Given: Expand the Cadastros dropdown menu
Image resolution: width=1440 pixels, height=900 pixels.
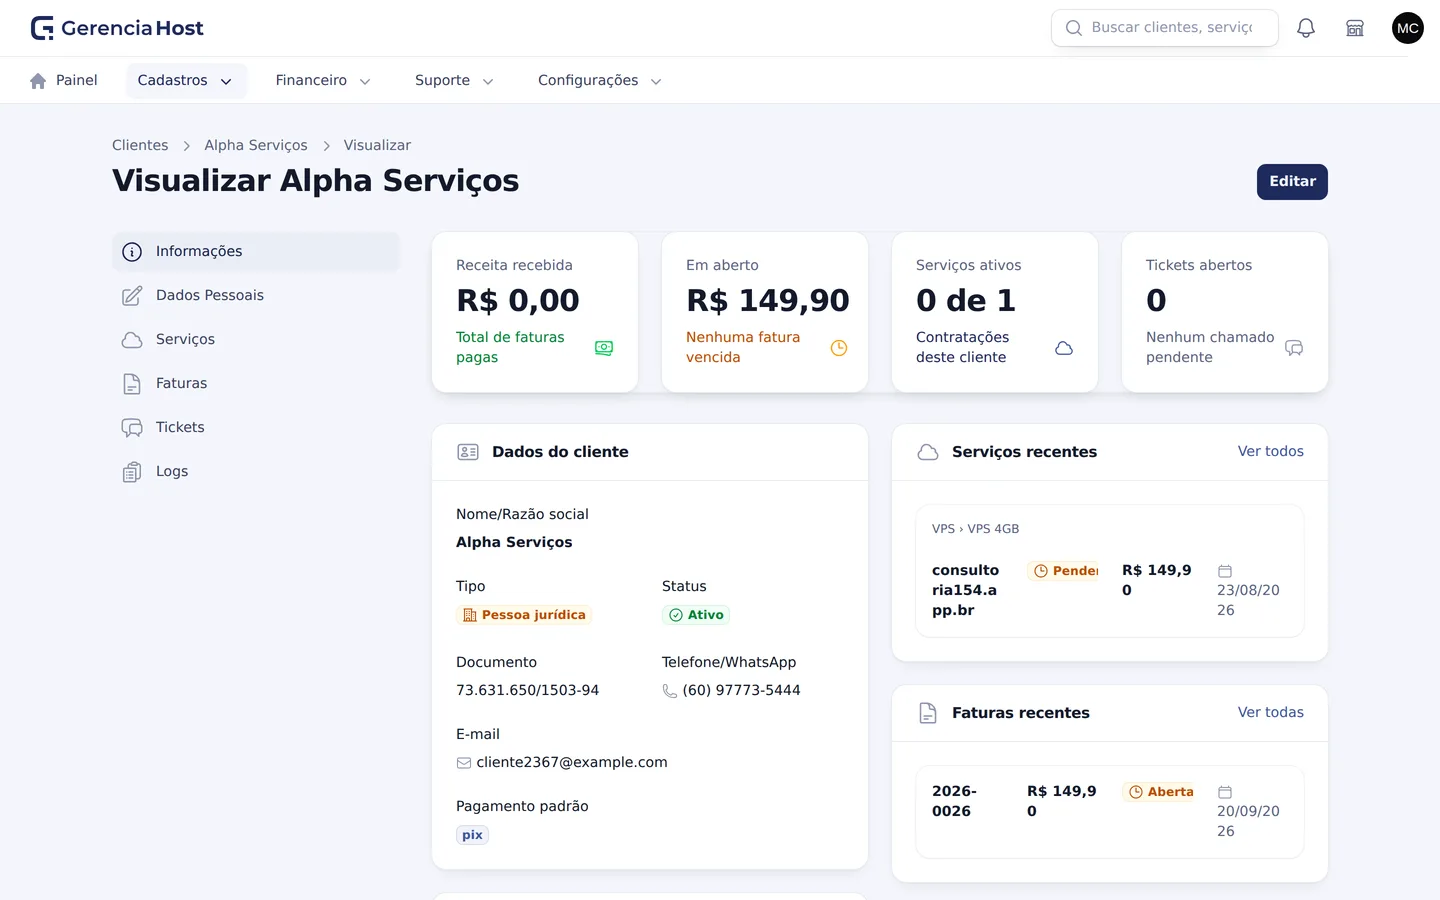Looking at the screenshot, I should [x=186, y=81].
